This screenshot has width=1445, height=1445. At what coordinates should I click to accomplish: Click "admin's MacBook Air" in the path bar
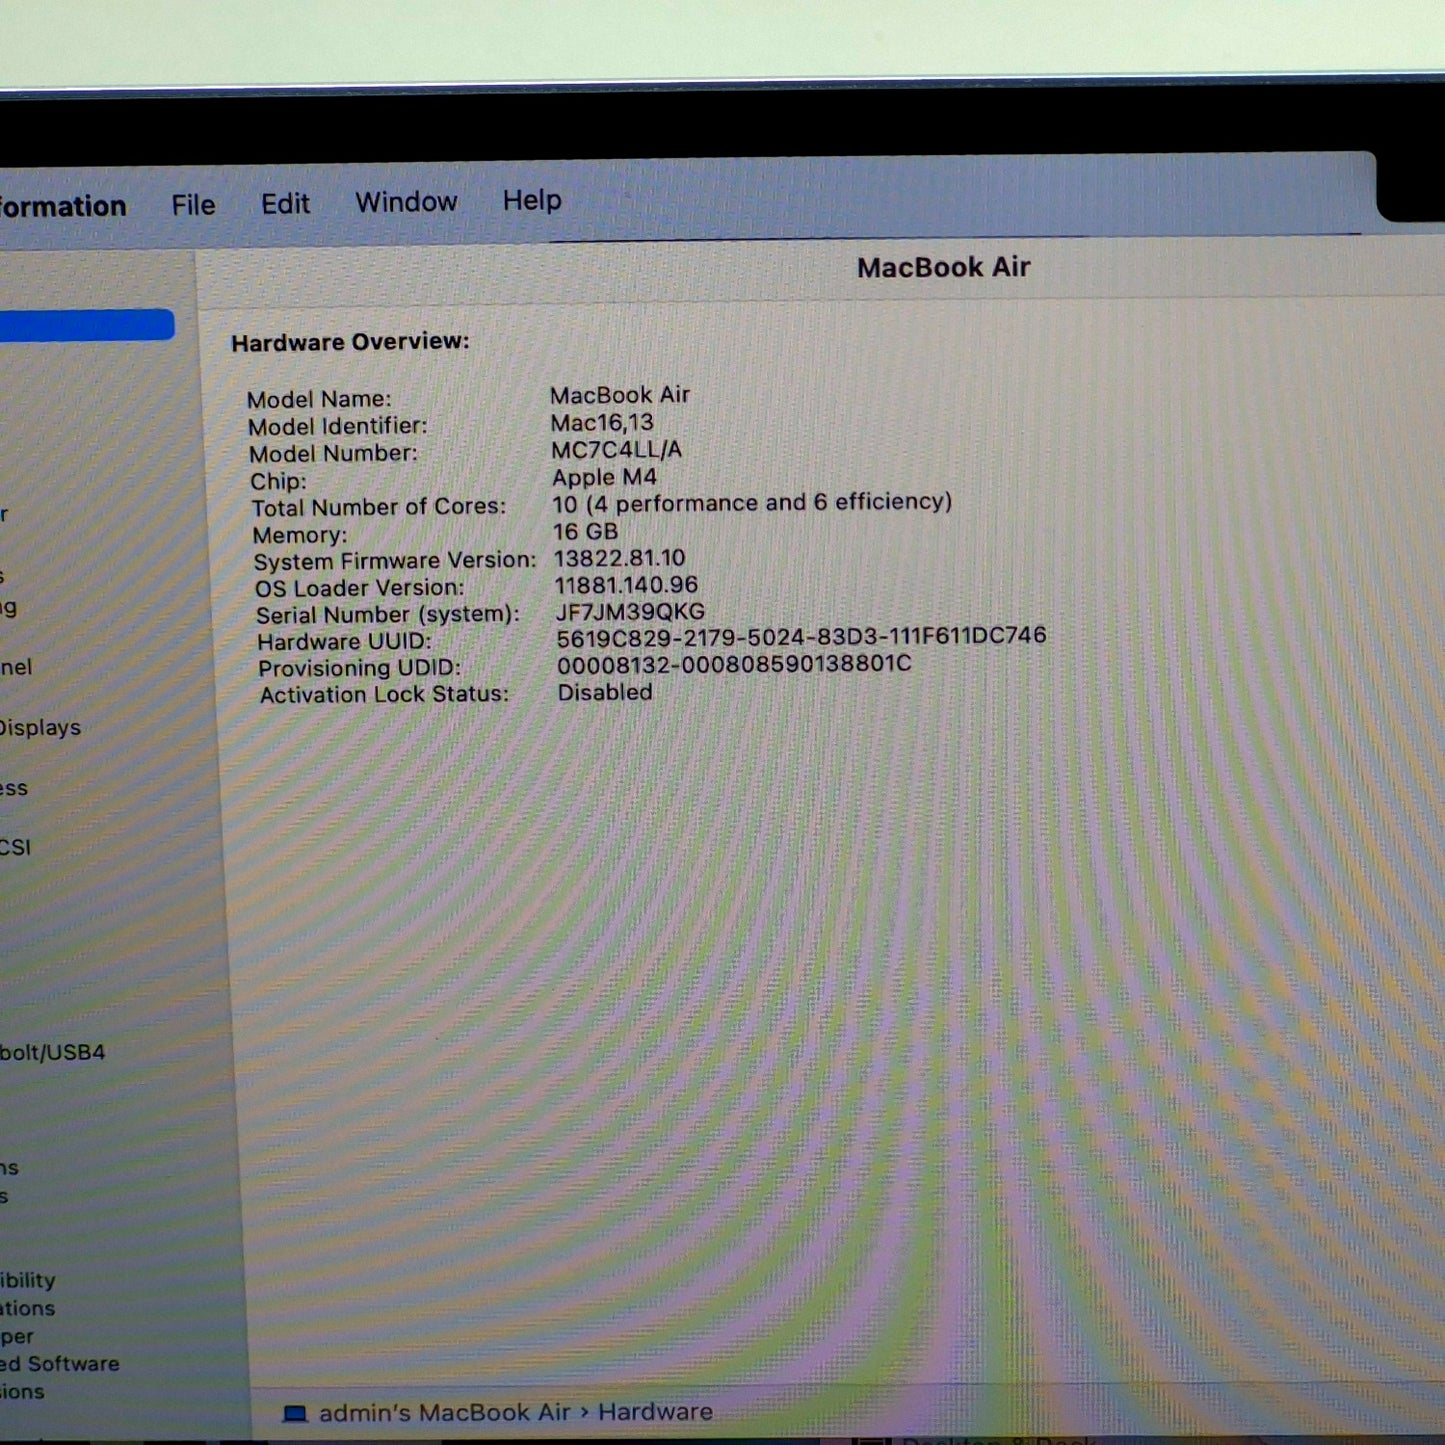[x=444, y=1413]
